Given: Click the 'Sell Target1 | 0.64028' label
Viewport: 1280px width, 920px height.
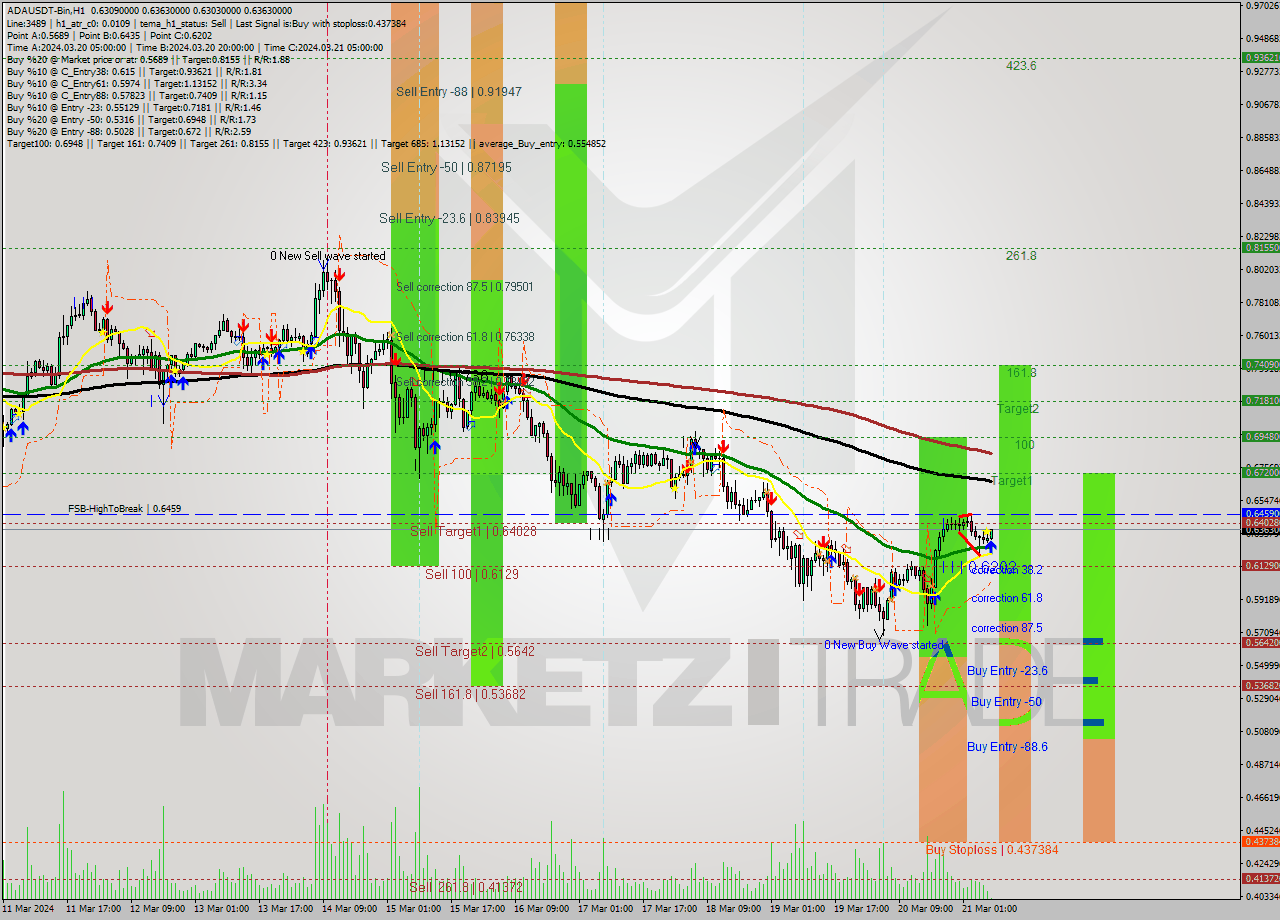Looking at the screenshot, I should [x=473, y=531].
